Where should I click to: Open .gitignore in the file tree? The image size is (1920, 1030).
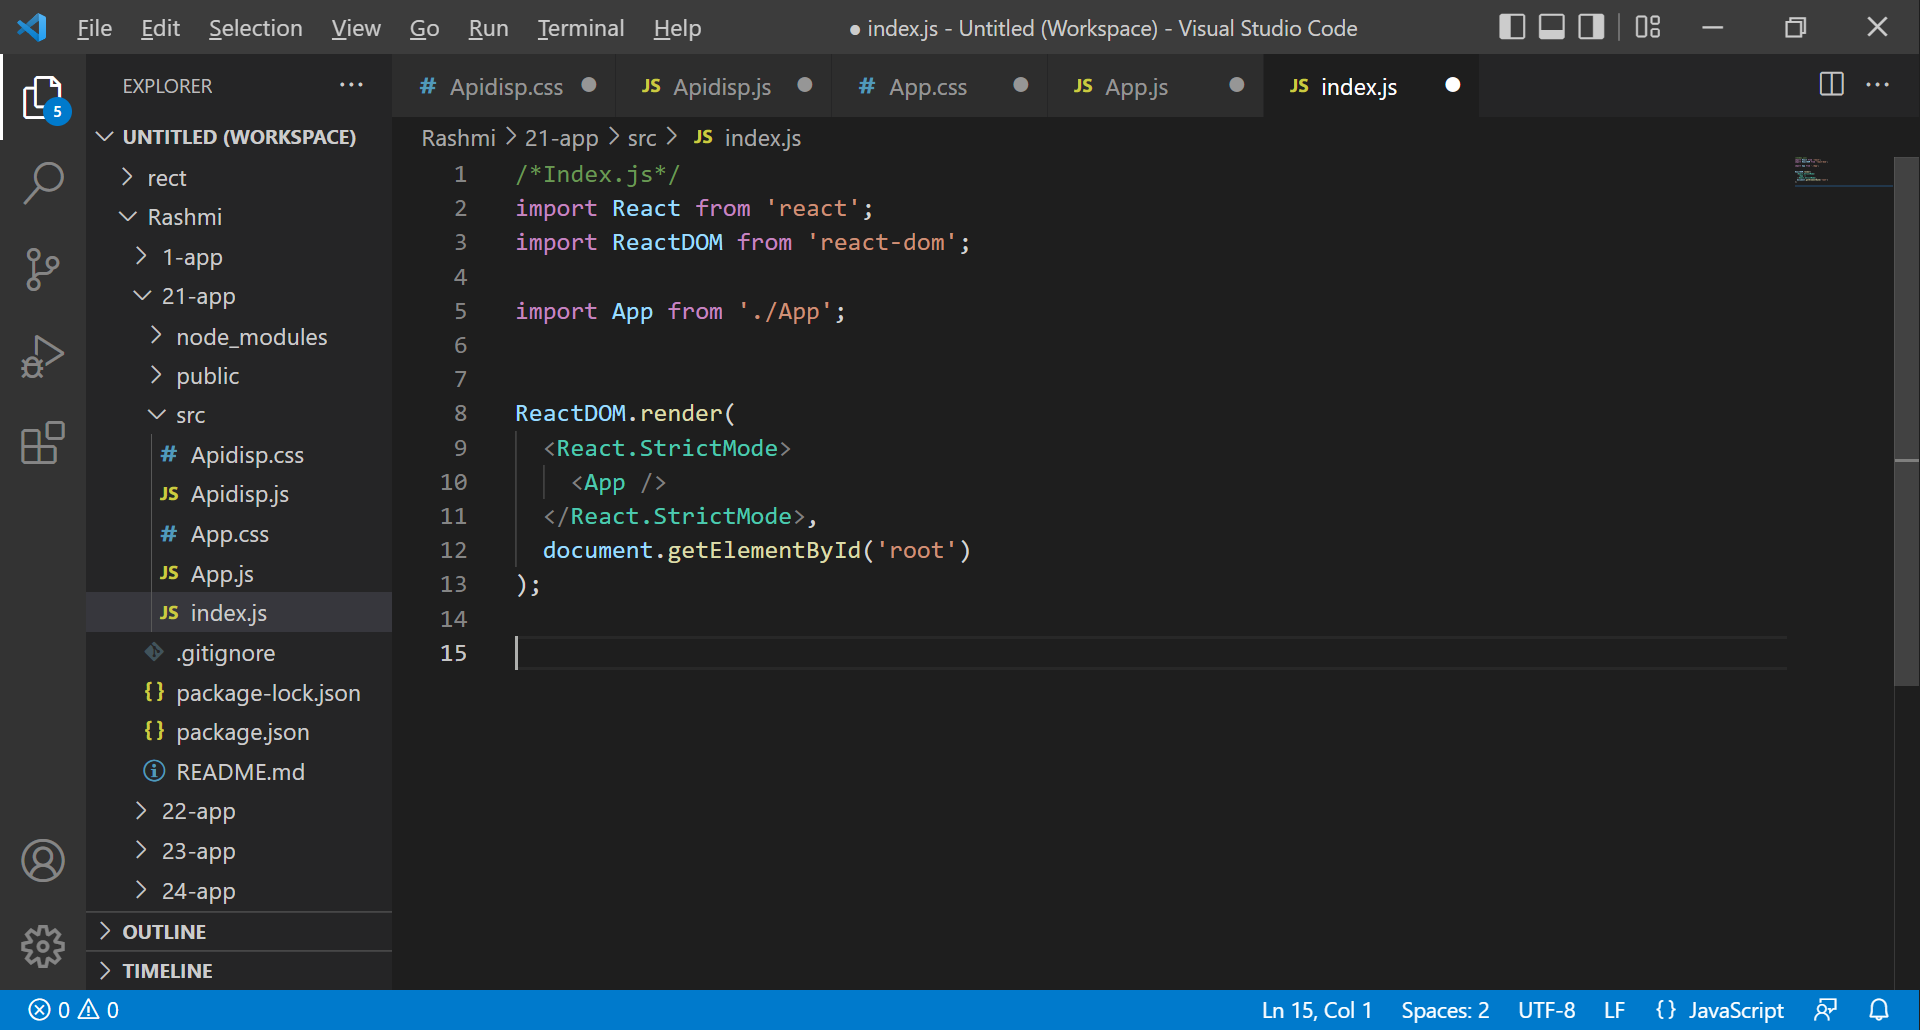[x=239, y=653]
